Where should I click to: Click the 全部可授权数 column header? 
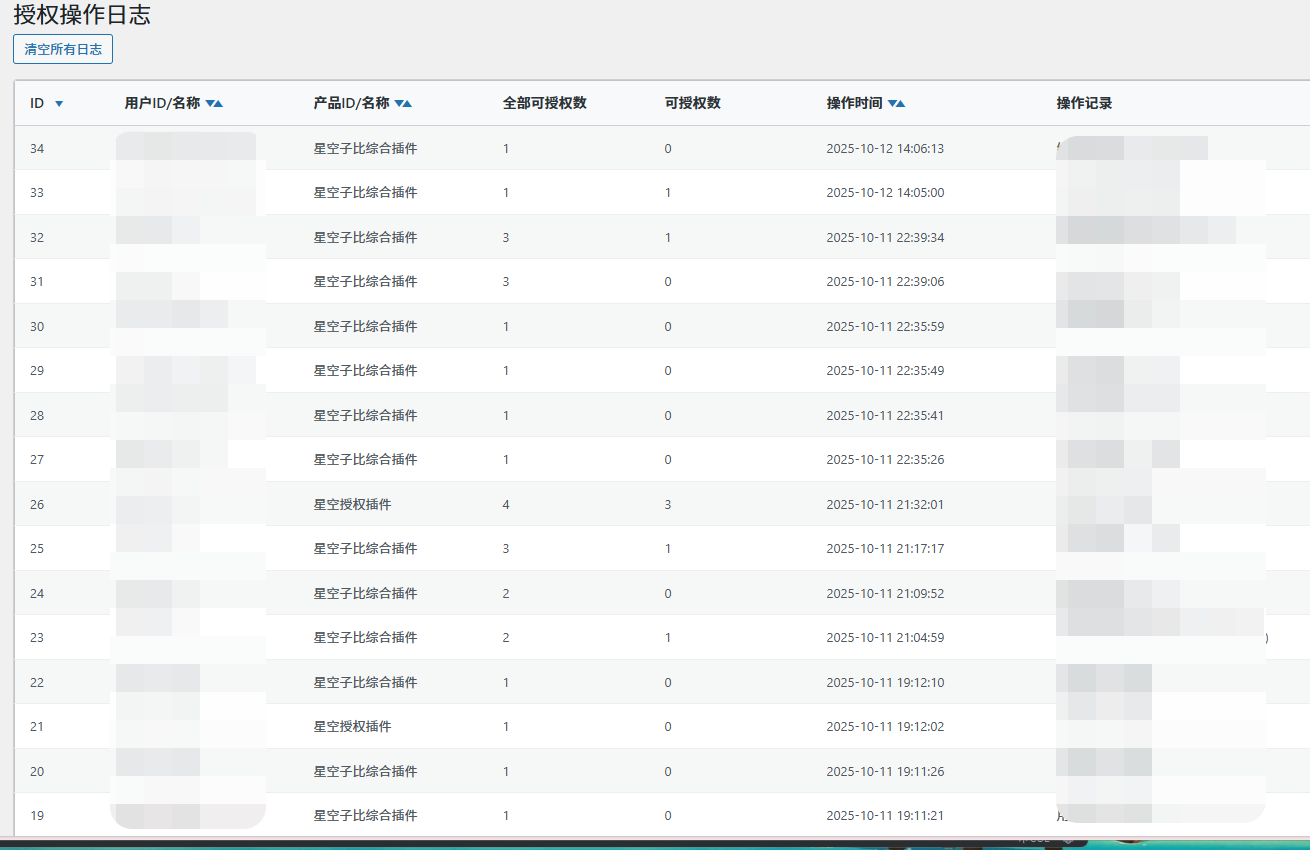click(x=544, y=103)
